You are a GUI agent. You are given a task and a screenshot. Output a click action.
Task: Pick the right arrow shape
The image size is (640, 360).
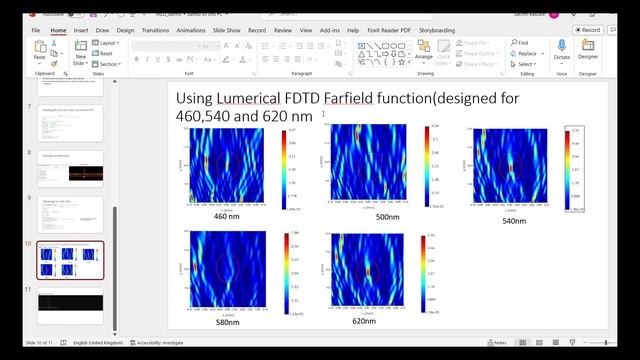pyautogui.click(x=385, y=54)
